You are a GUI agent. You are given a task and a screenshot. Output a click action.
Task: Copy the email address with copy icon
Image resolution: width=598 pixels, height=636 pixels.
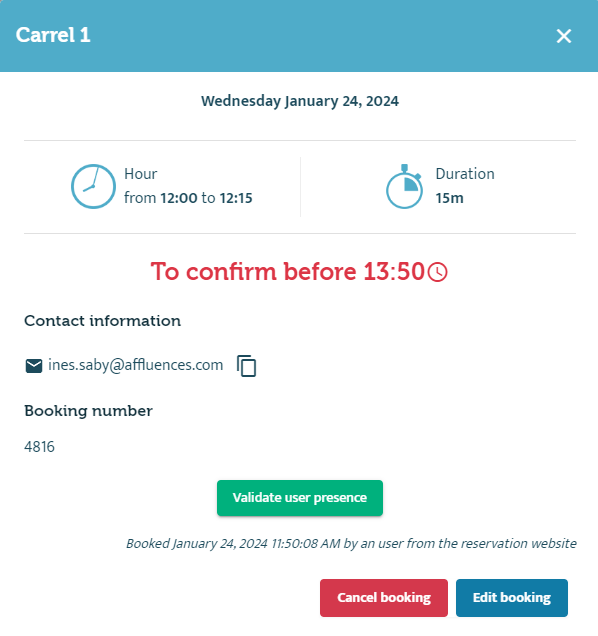247,366
